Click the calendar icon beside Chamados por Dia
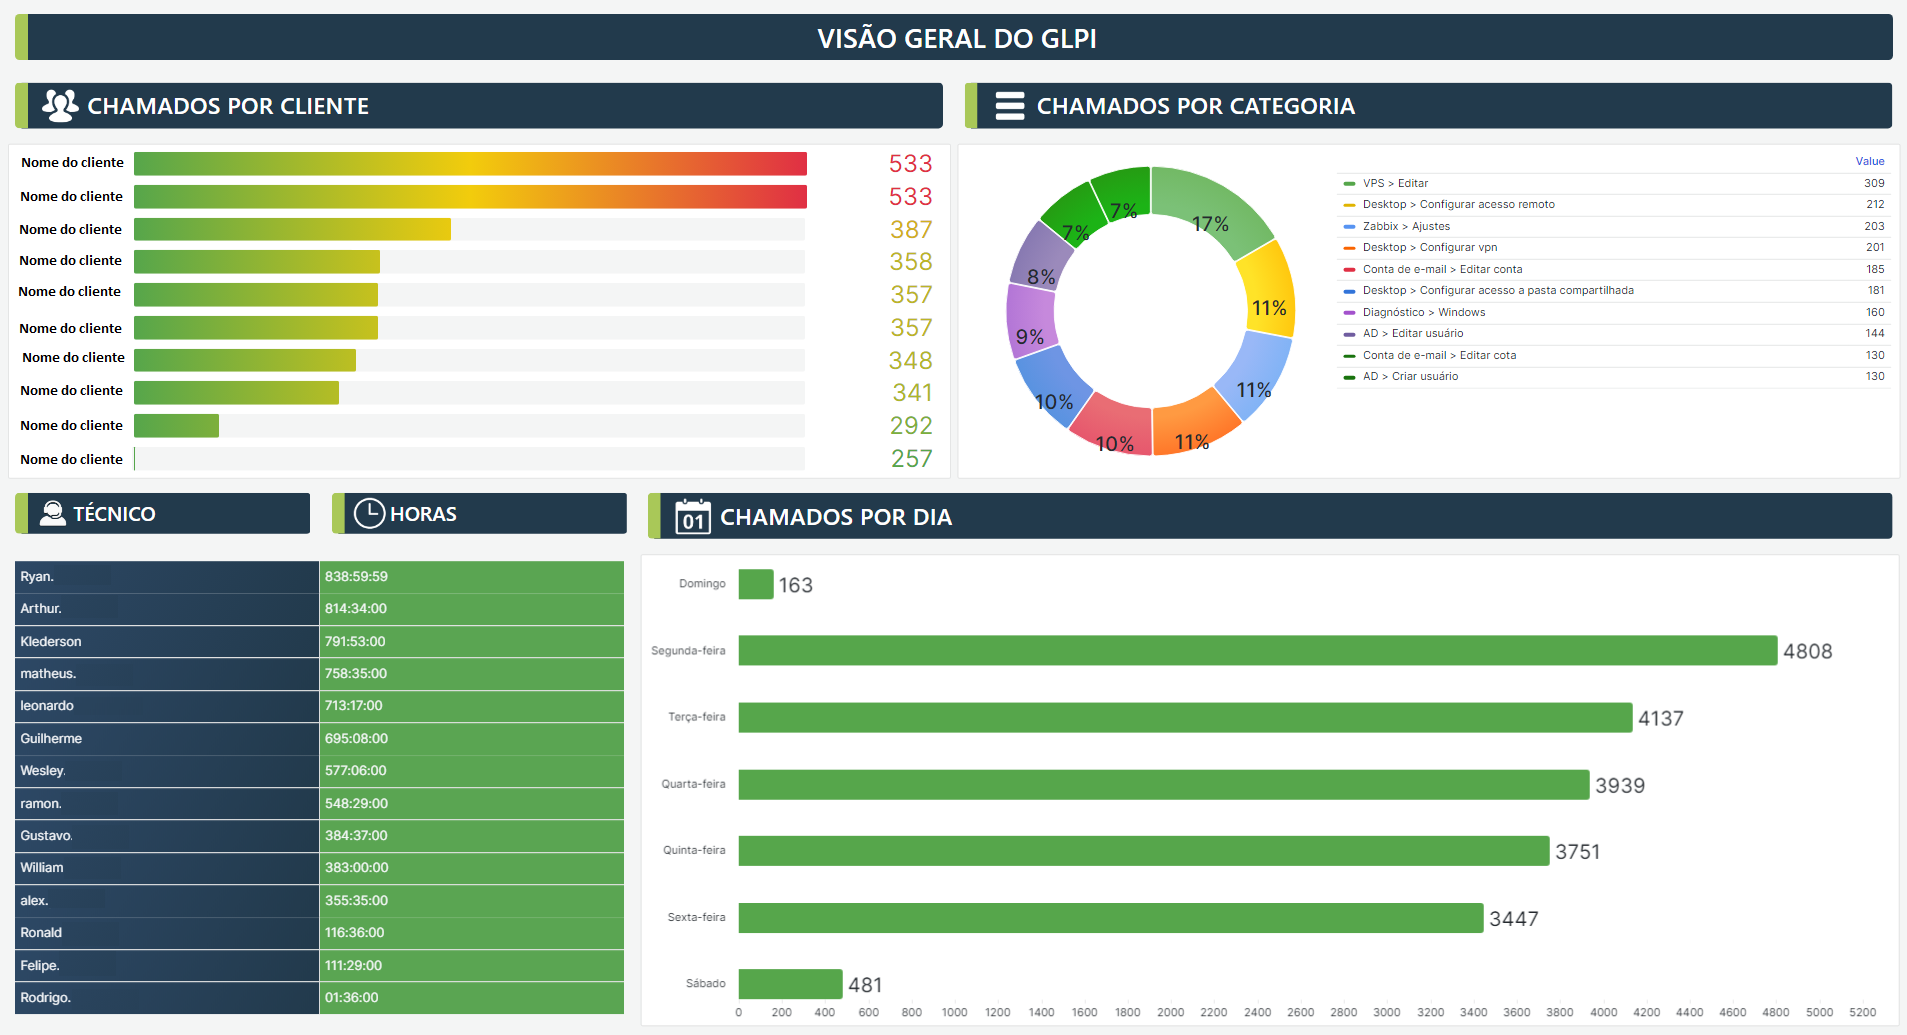This screenshot has width=1907, height=1035. pyautogui.click(x=693, y=516)
